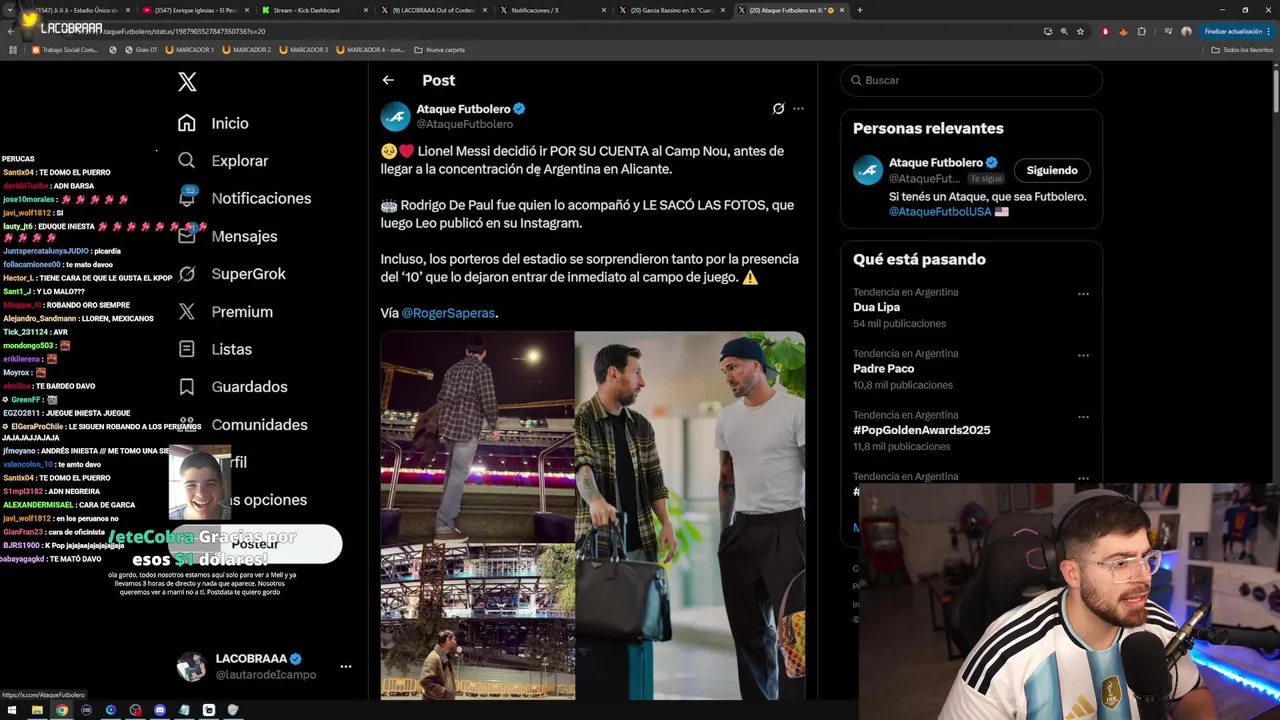Open the Ataque Futbolero author name
Viewport: 1280px width, 720px height.
pyautogui.click(x=463, y=109)
